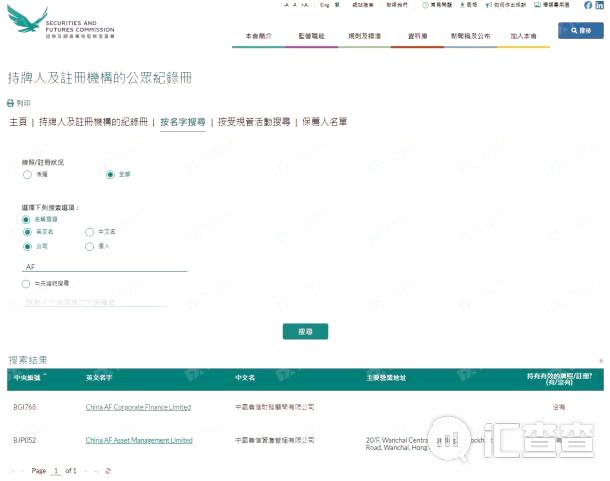Open the SFC Facebook page icon
The height and width of the screenshot is (481, 610).
pos(588,5)
